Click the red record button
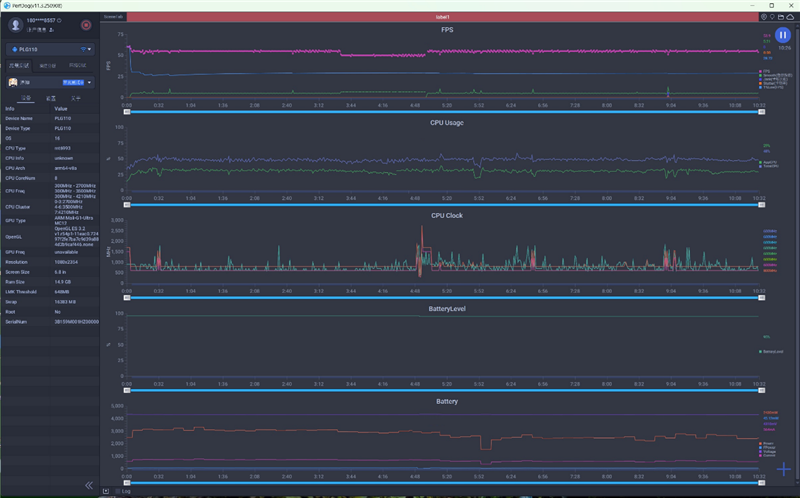The height and width of the screenshot is (498, 800). point(85,24)
